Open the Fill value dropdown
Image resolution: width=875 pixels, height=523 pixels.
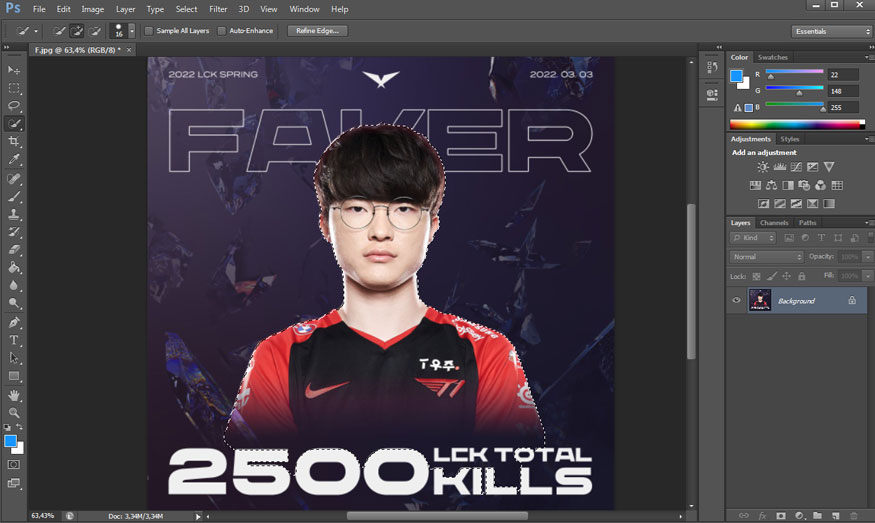click(867, 276)
